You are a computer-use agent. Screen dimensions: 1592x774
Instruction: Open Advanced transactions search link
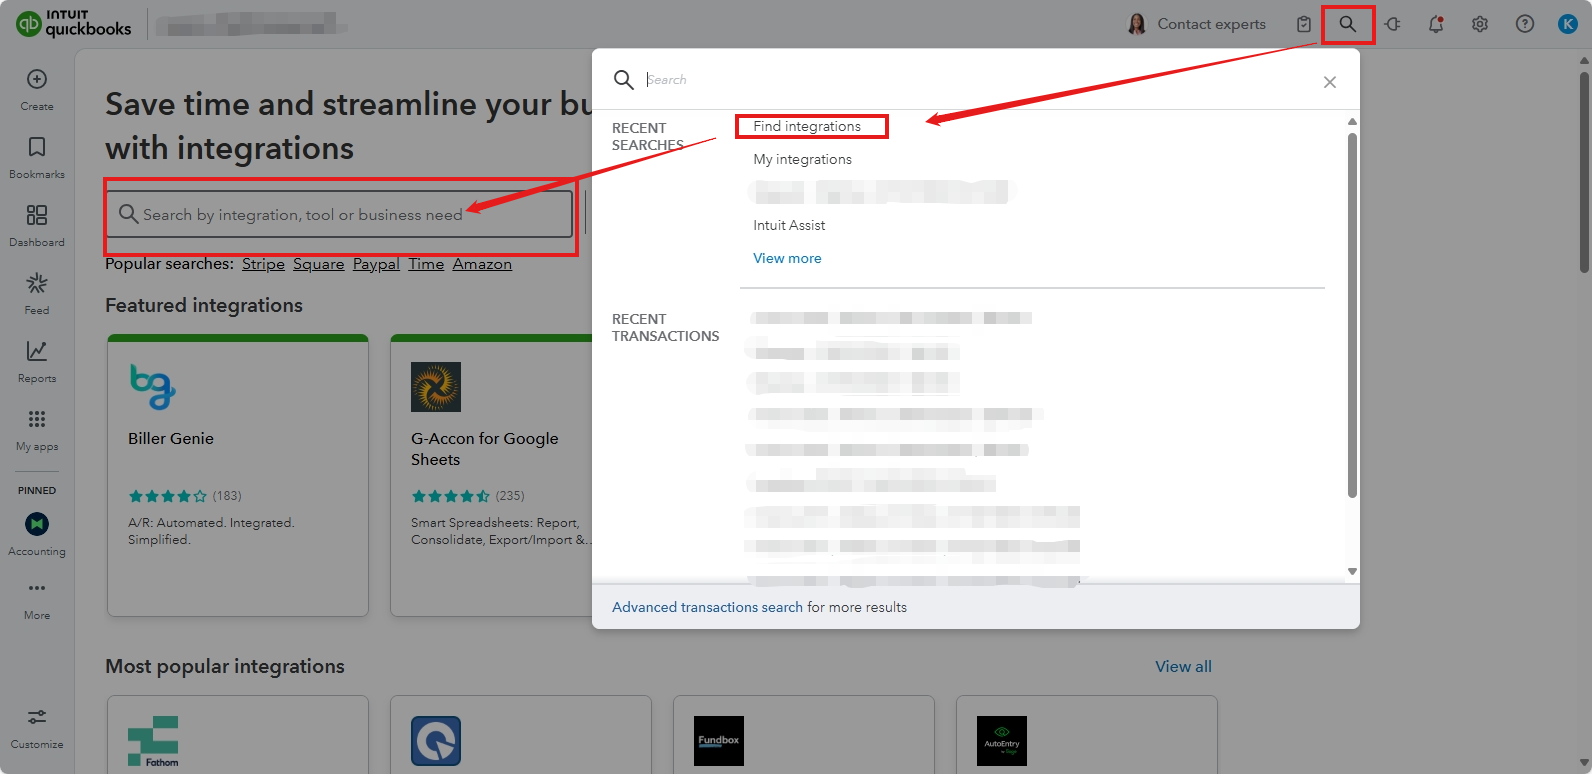pos(707,607)
